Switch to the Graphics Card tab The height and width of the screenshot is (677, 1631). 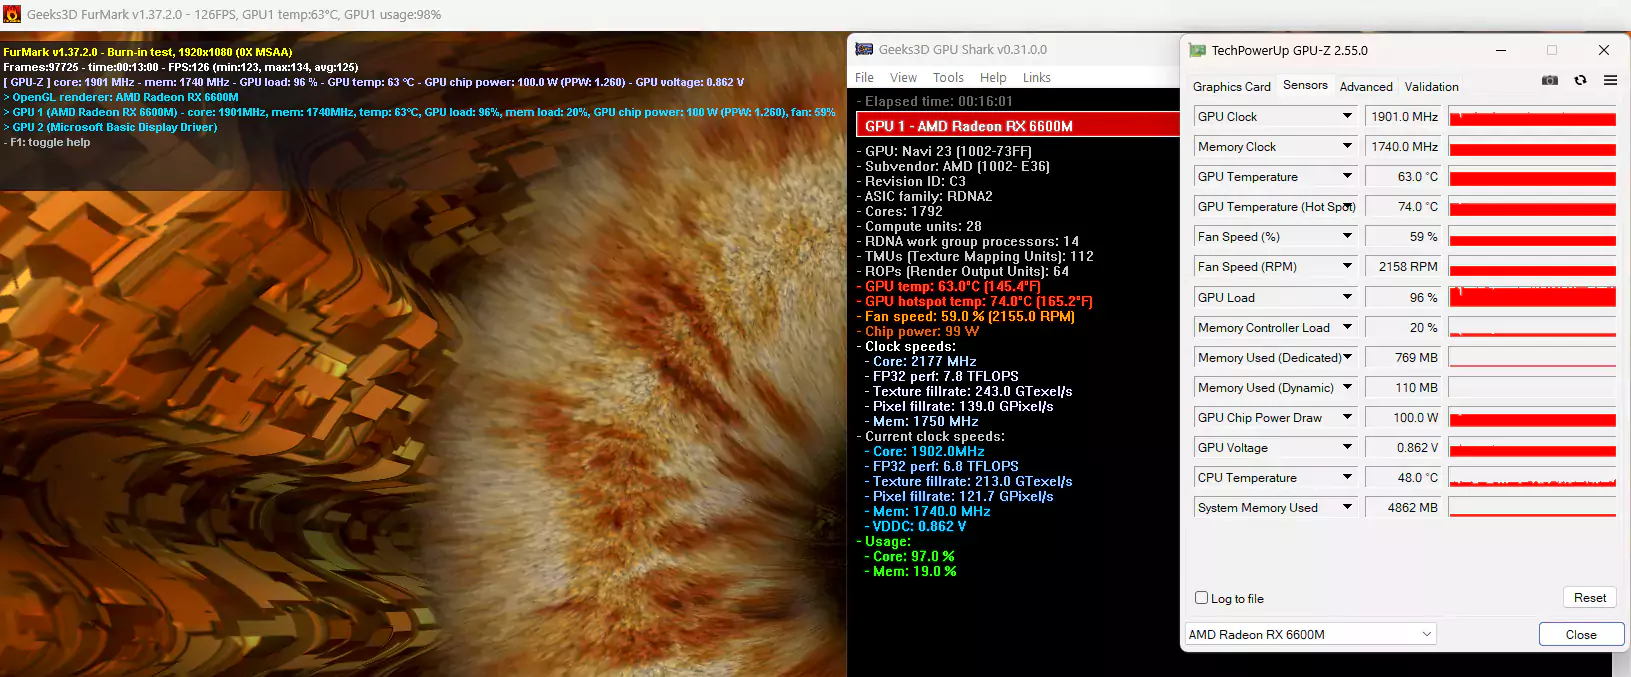(1231, 87)
